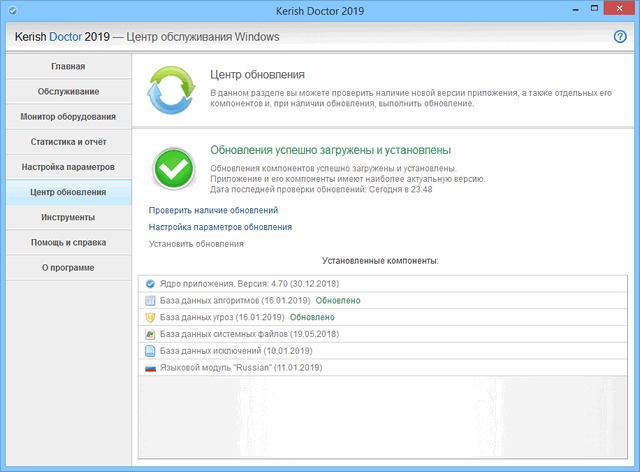Click the Russian flag language module icon
Screen dimensions: 640x472
click(150, 368)
